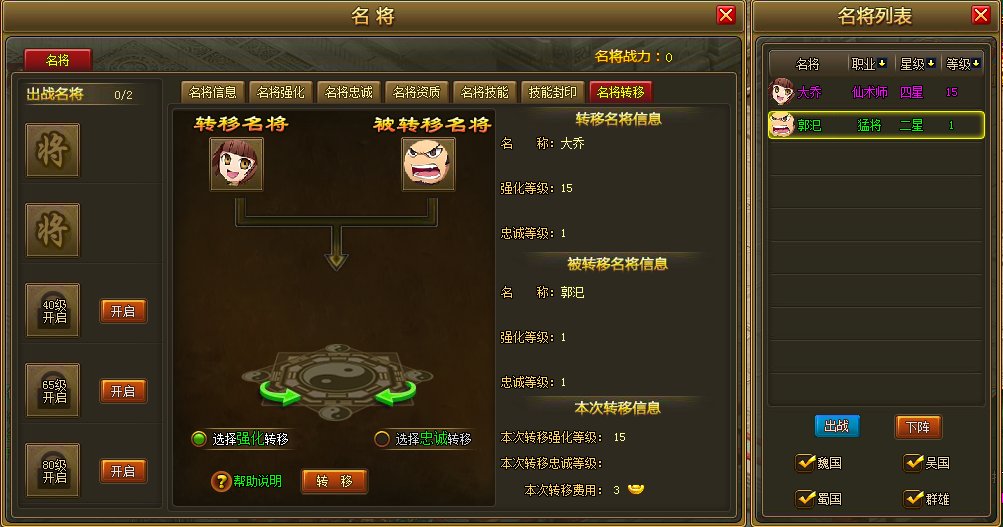The image size is (1003, 527).
Task: Open the 技能封印 tab
Action: [553, 92]
